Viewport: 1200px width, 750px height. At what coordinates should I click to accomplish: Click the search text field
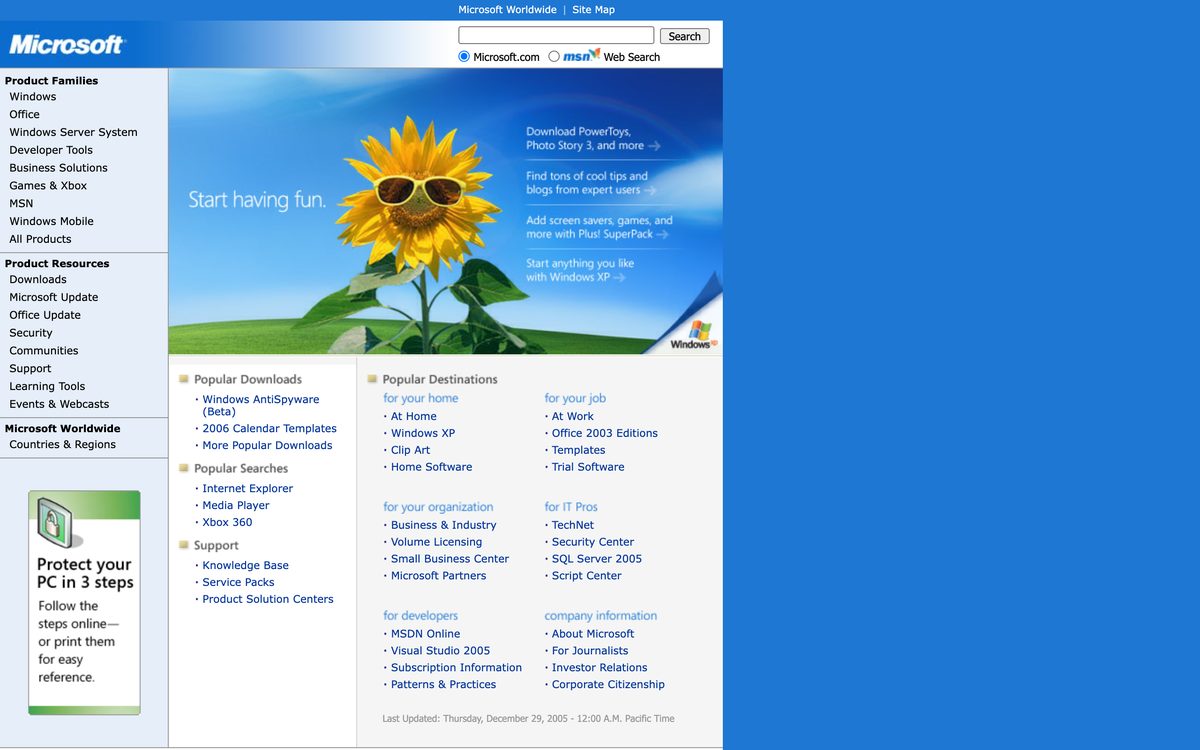[x=556, y=36]
